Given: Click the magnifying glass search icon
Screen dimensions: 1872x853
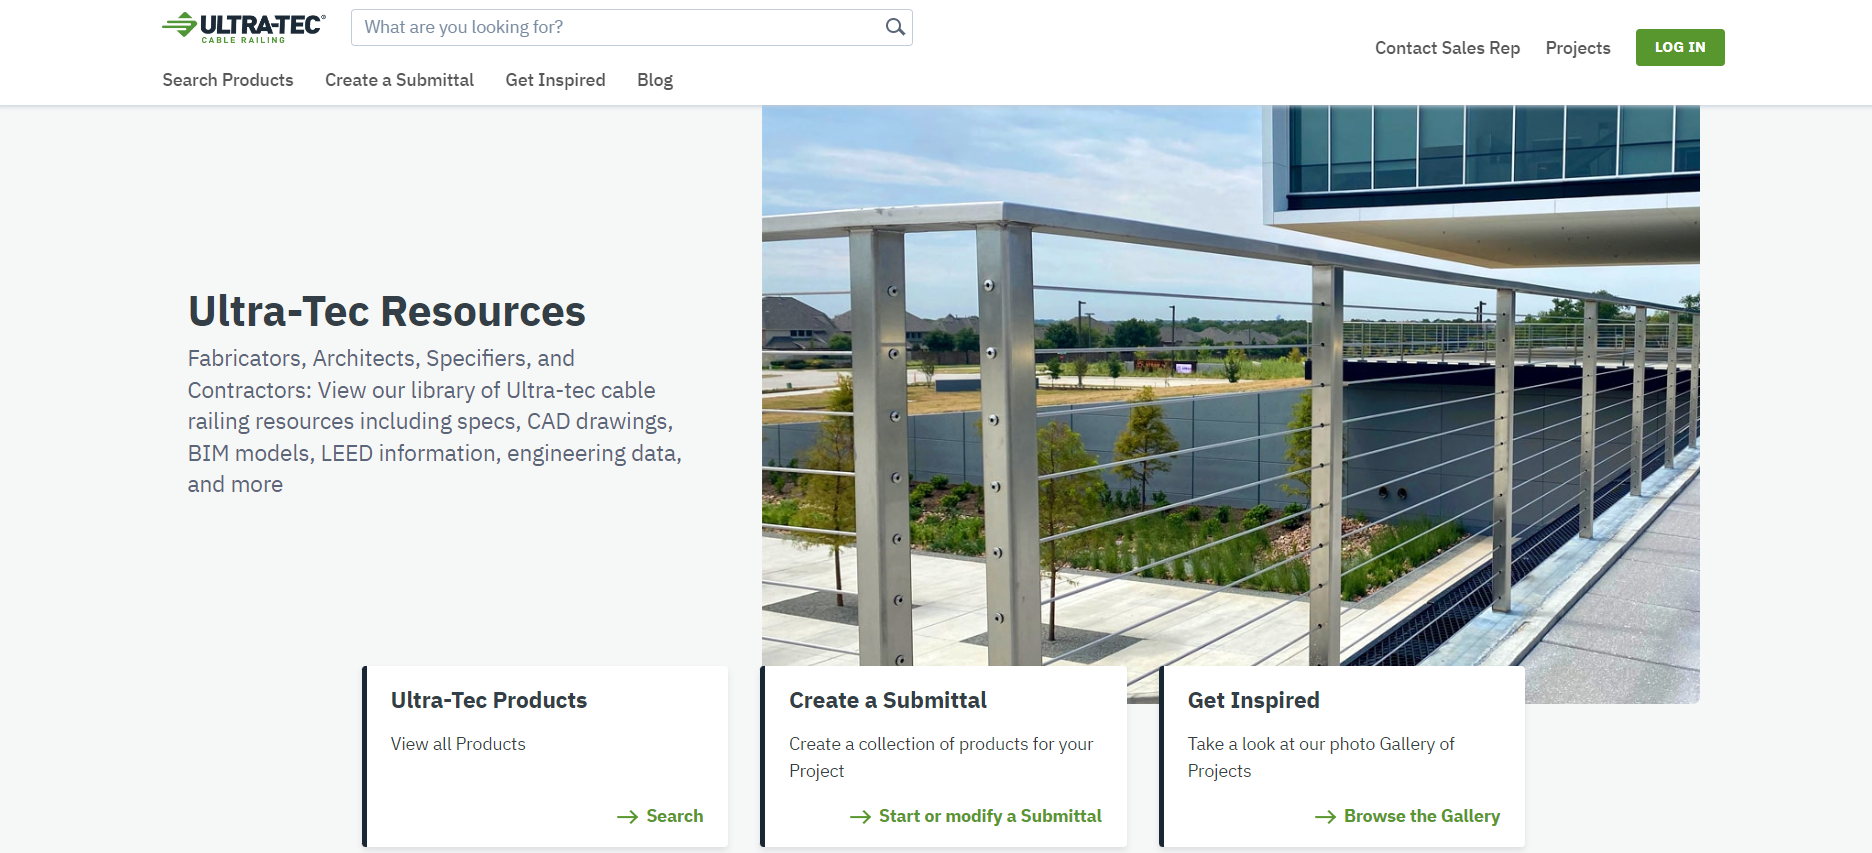Looking at the screenshot, I should click(895, 27).
